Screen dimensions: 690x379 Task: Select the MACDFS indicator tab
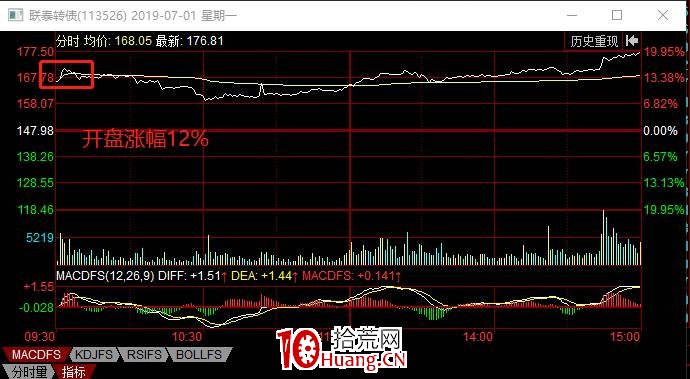coord(36,354)
